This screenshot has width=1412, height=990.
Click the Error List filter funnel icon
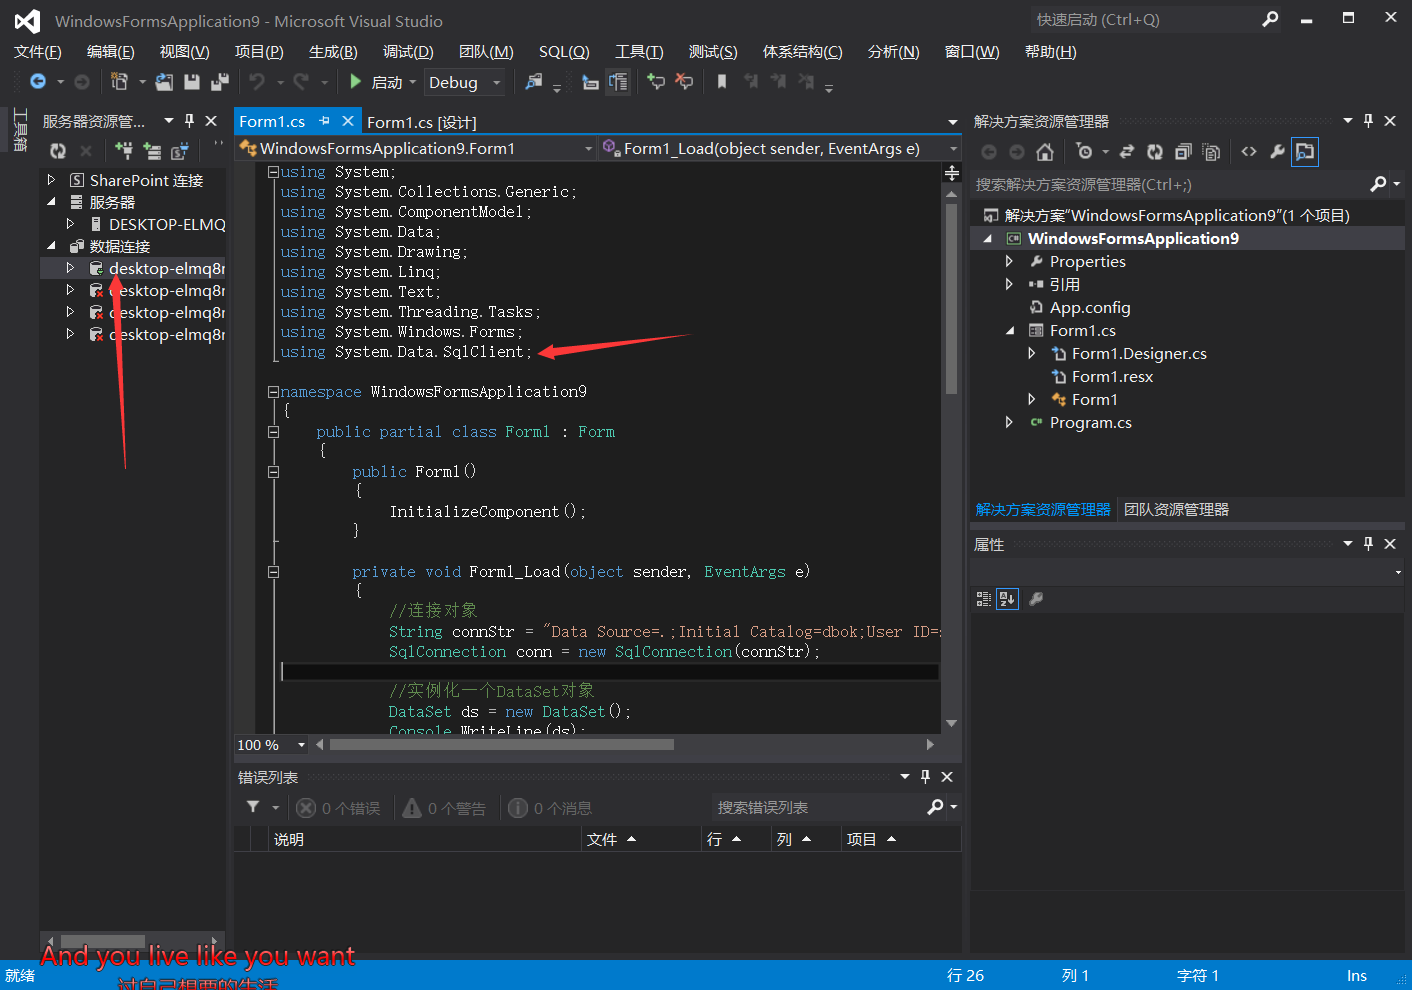[x=253, y=807]
